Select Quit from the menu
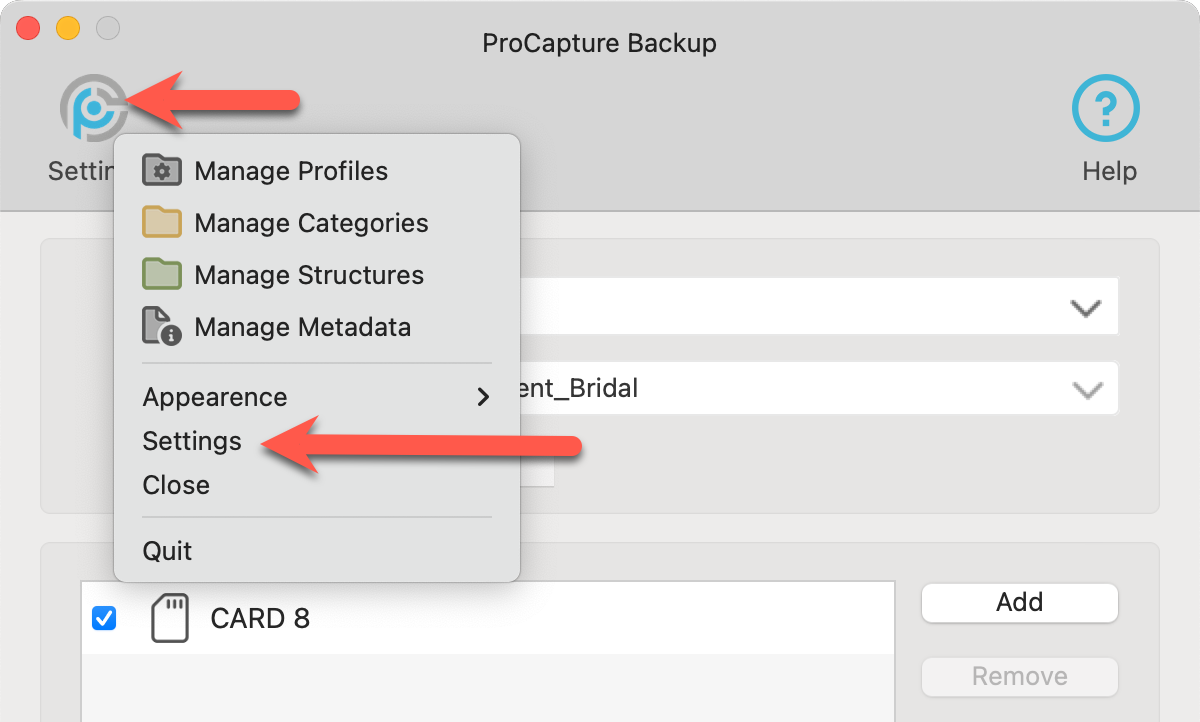Screen dimensions: 1200x722 [x=167, y=551]
